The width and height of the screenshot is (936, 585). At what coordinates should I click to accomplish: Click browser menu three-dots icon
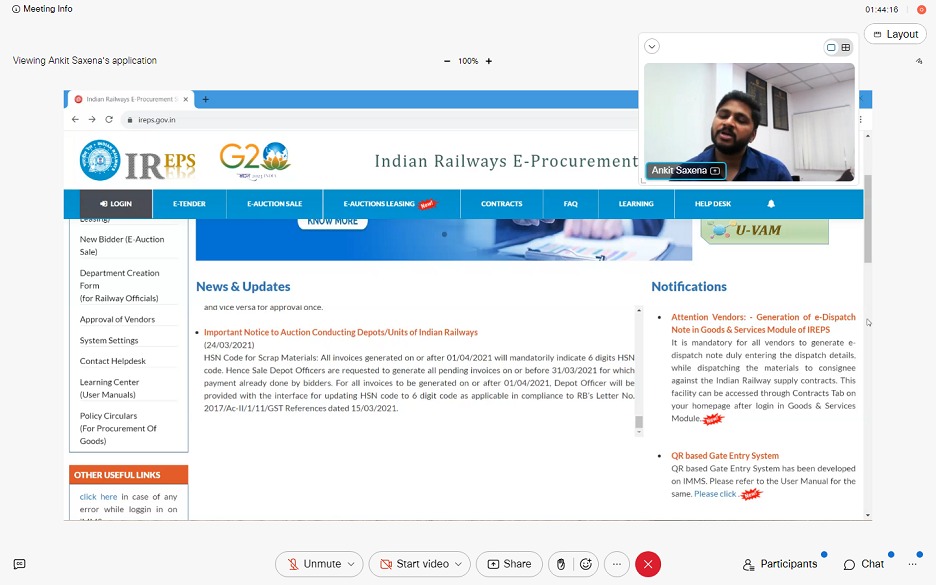pyautogui.click(x=860, y=119)
